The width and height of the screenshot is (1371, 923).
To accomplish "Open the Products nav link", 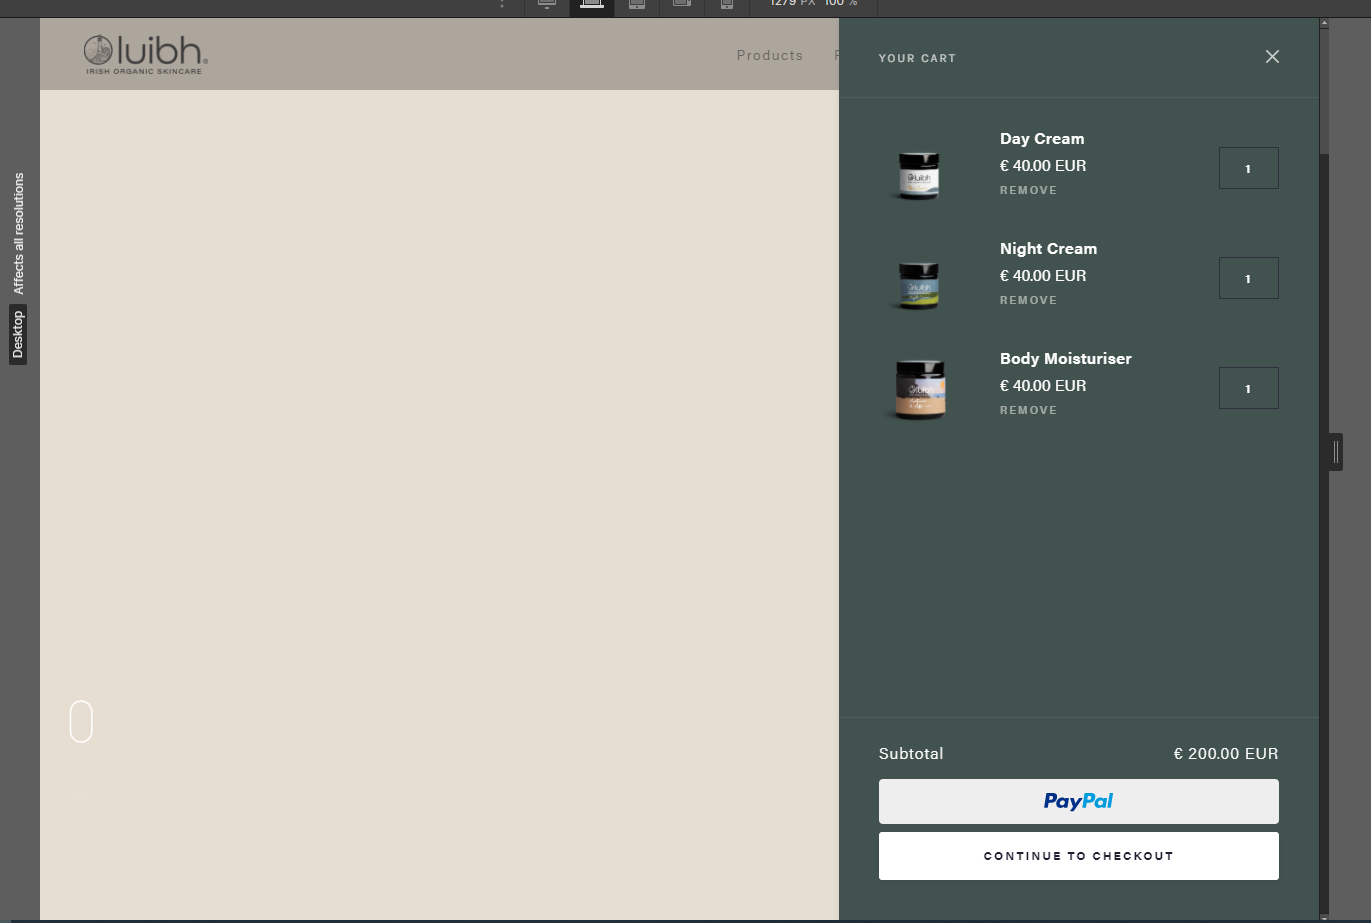I will pyautogui.click(x=770, y=56).
